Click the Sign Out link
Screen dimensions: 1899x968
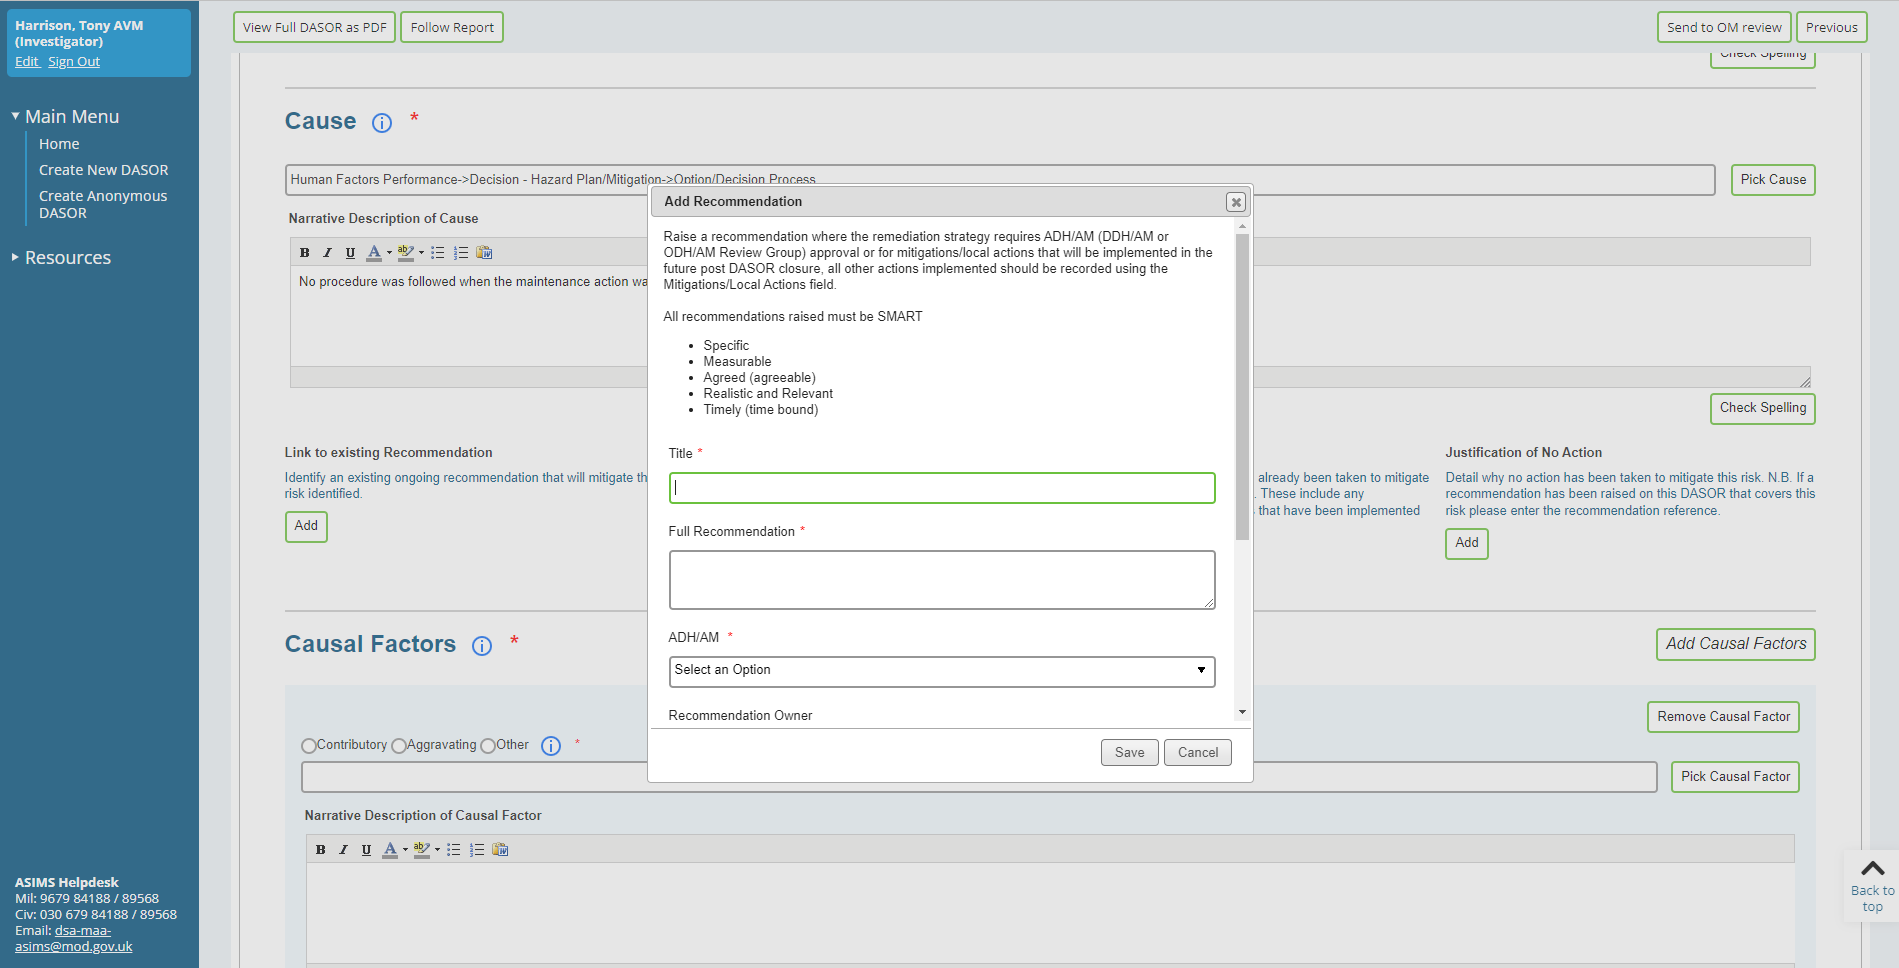pos(74,62)
